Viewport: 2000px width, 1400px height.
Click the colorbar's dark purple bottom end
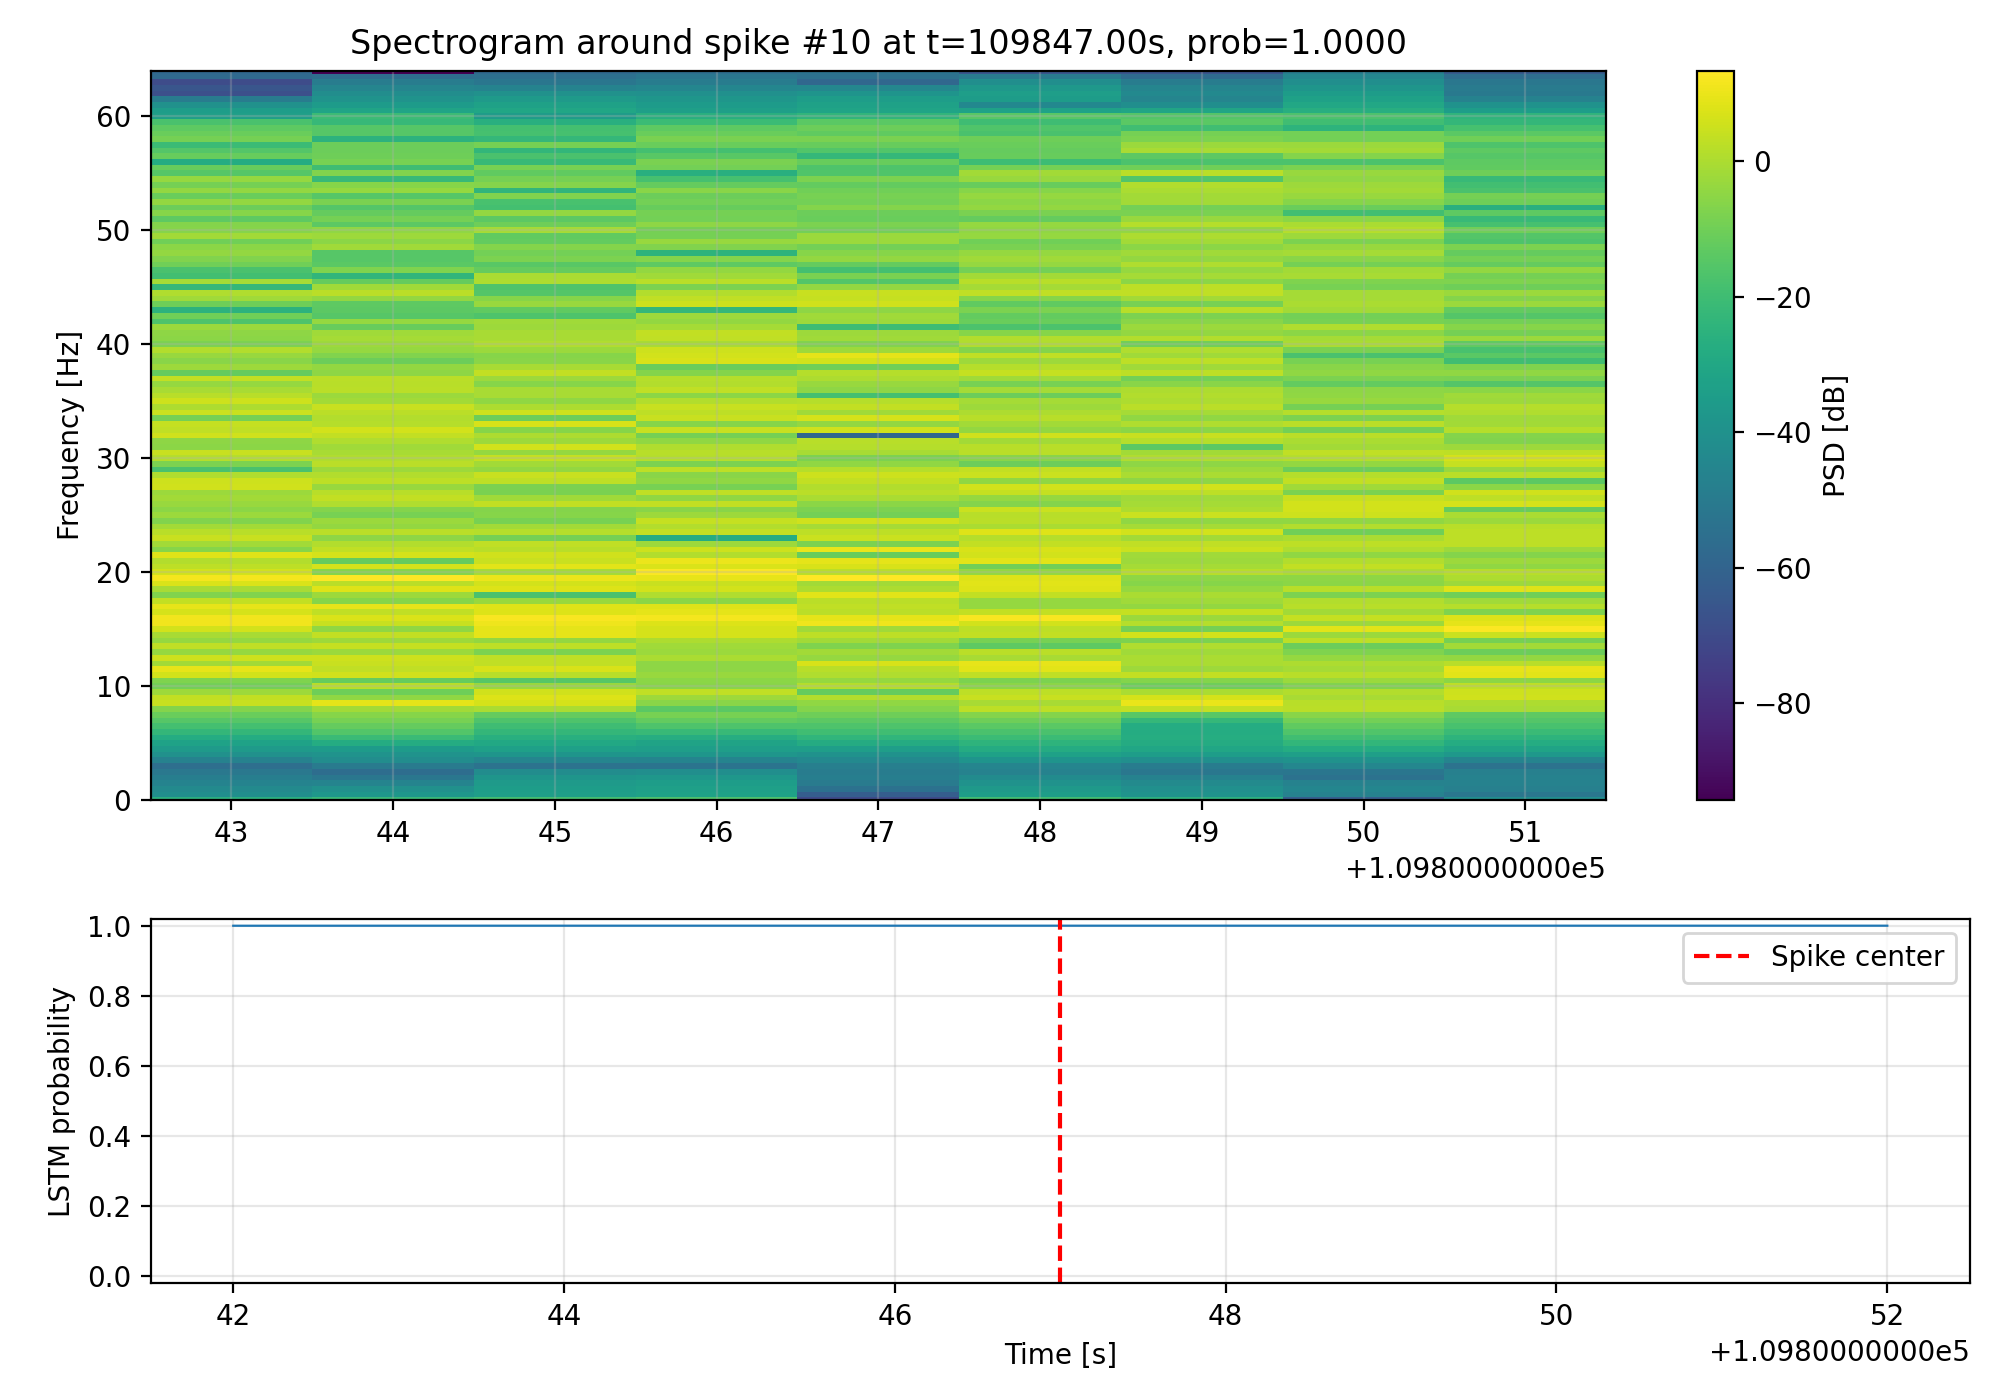pos(1715,793)
